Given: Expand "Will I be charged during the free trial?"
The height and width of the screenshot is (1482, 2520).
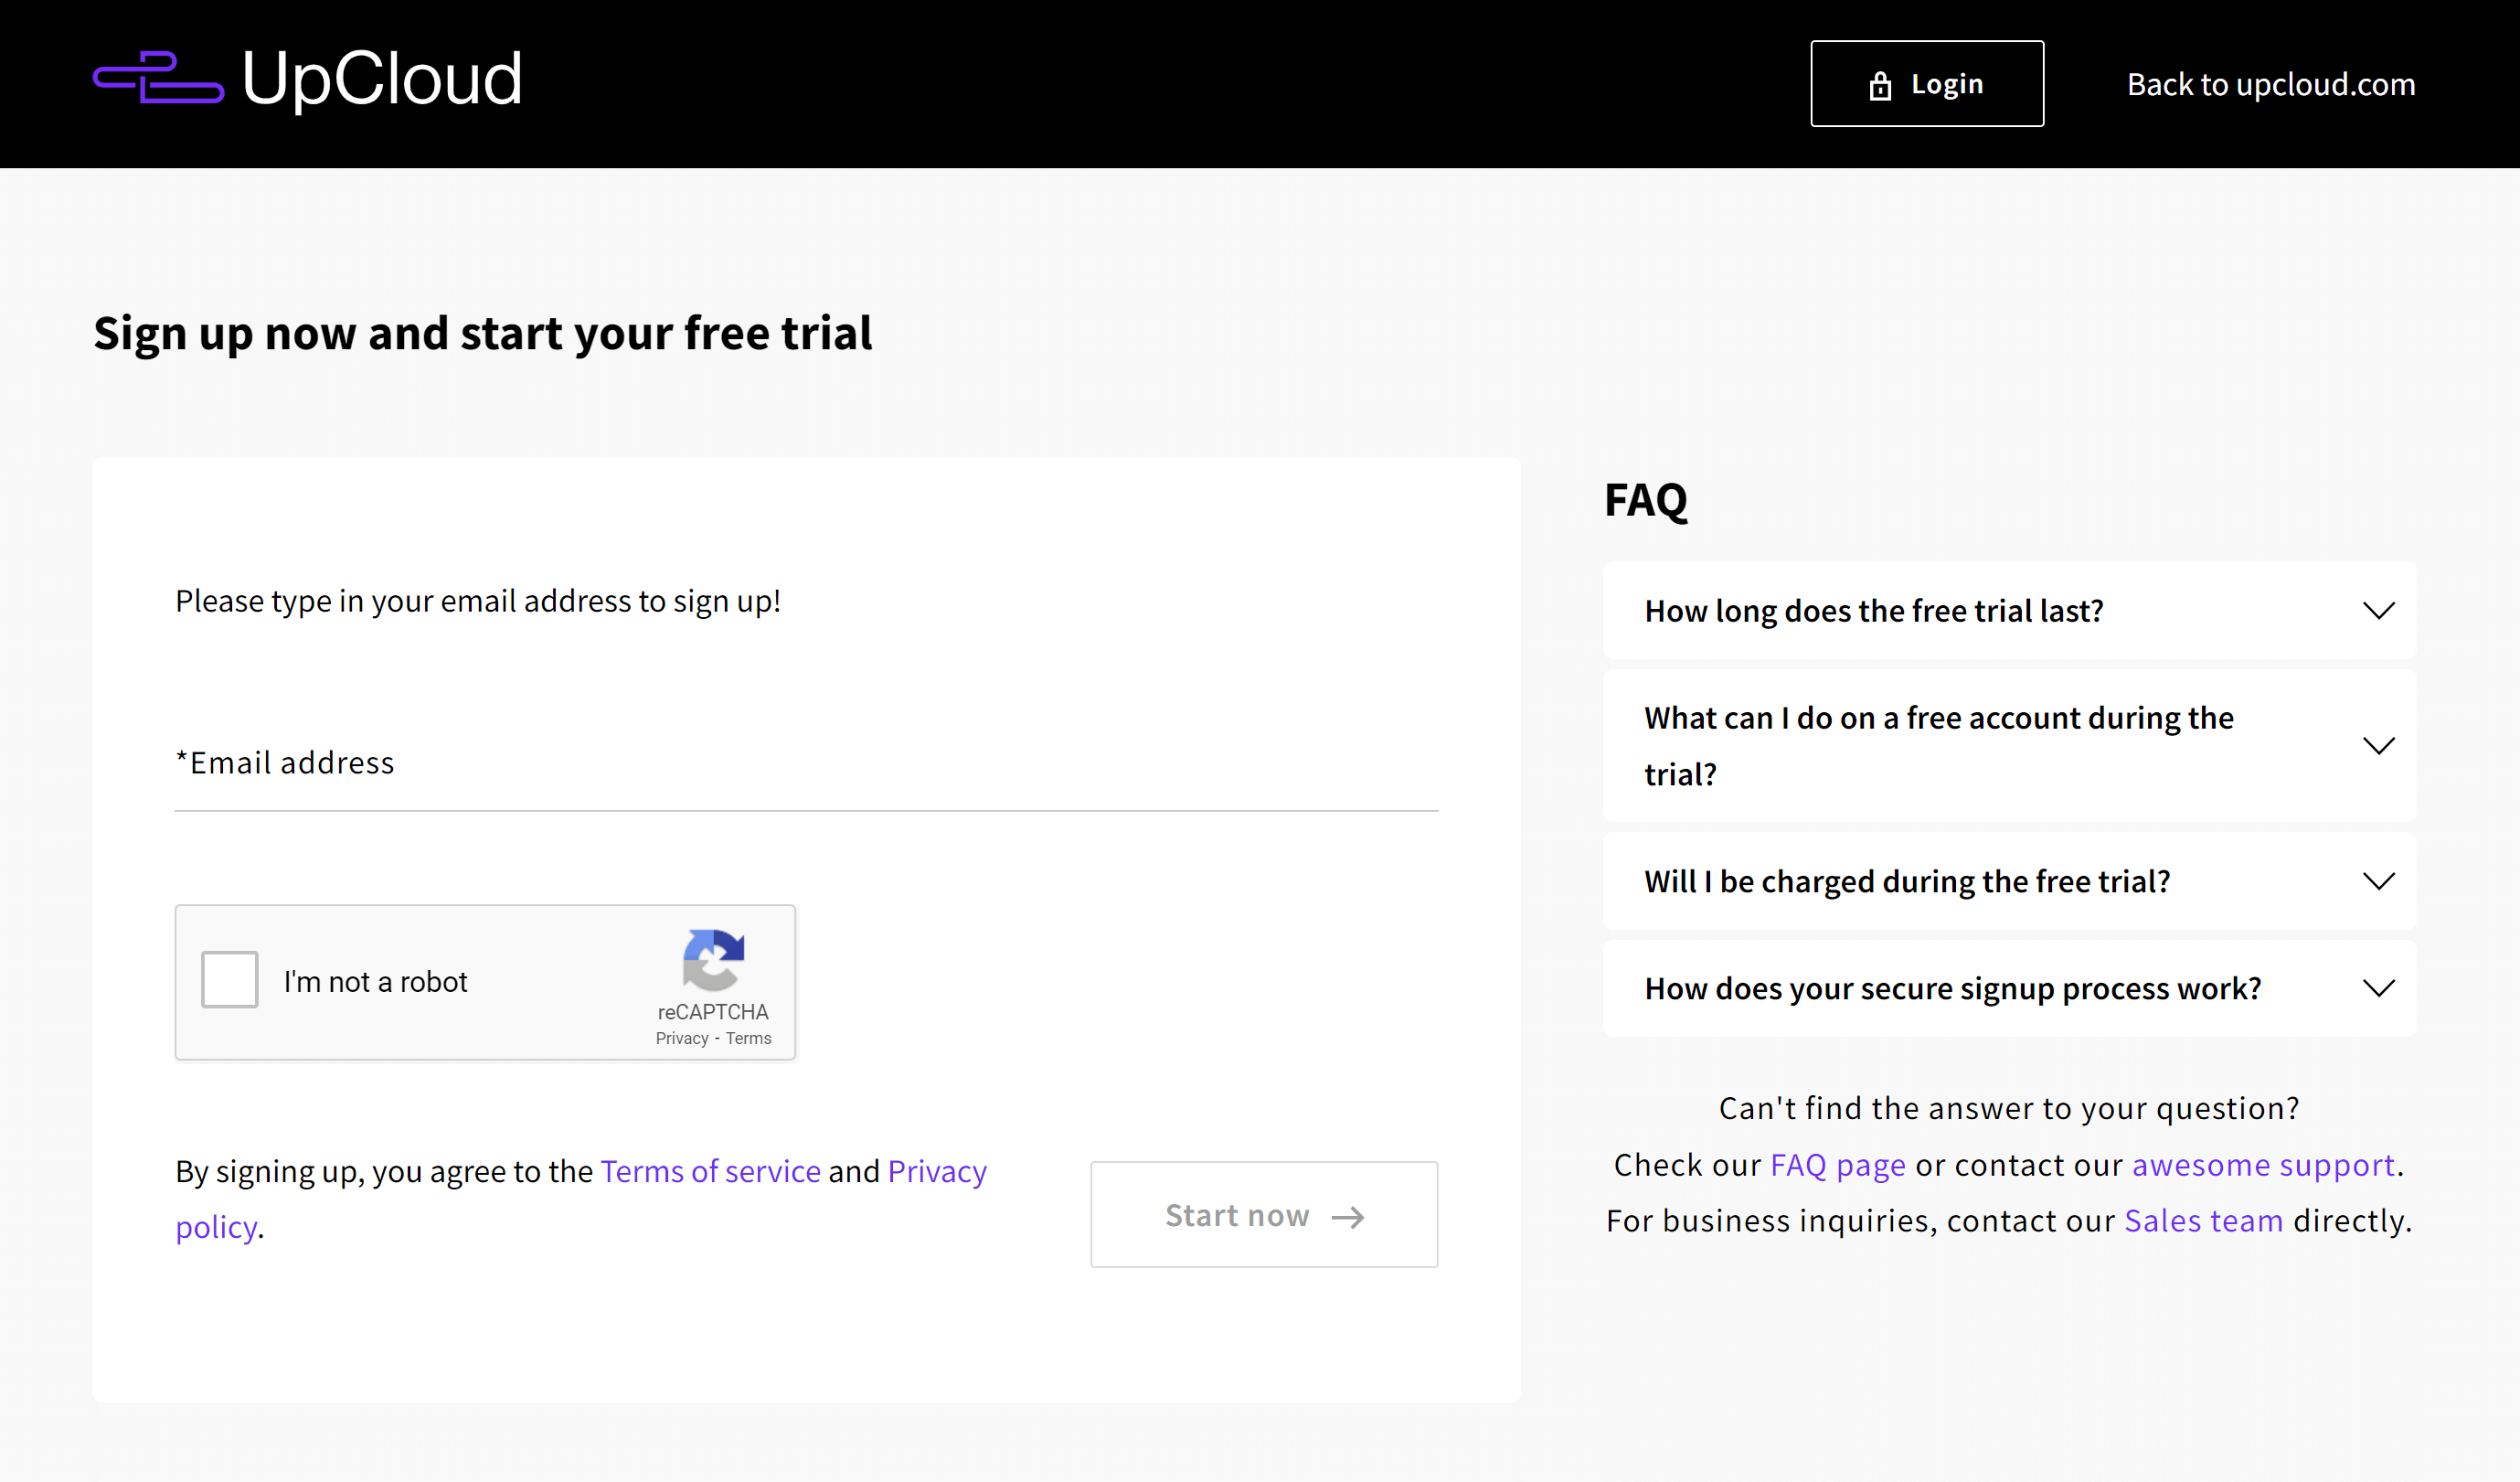Looking at the screenshot, I should click(x=2009, y=881).
